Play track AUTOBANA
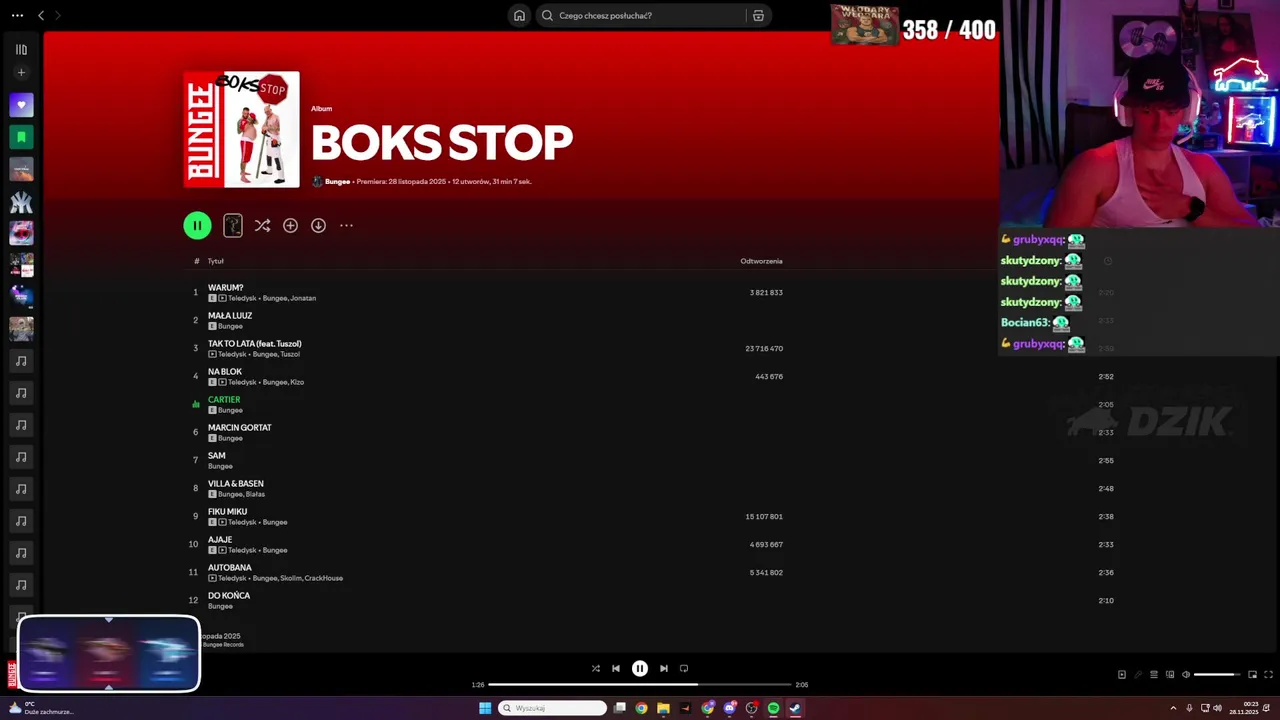 pyautogui.click(x=230, y=568)
